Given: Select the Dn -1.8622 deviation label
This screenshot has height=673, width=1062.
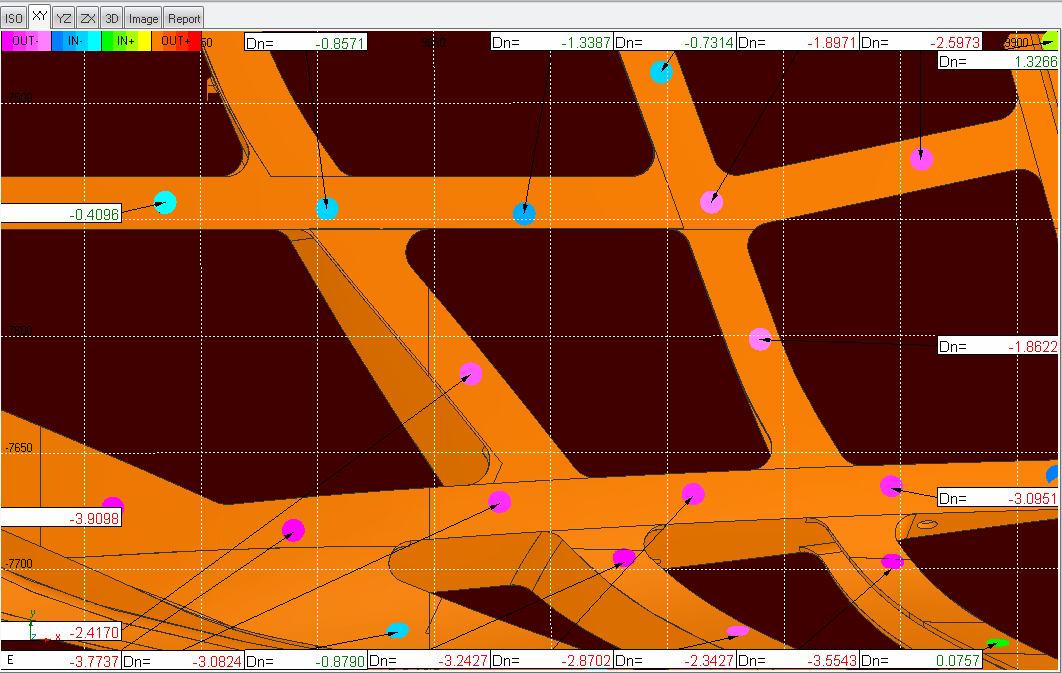Looking at the screenshot, I should point(998,347).
